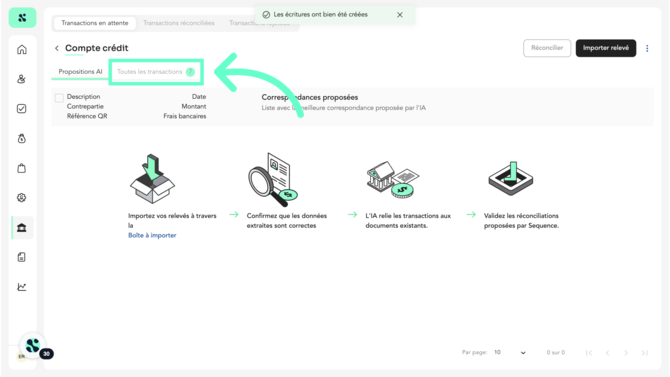The width and height of the screenshot is (670, 377).
Task: Go to the previous page of results
Action: 607,353
